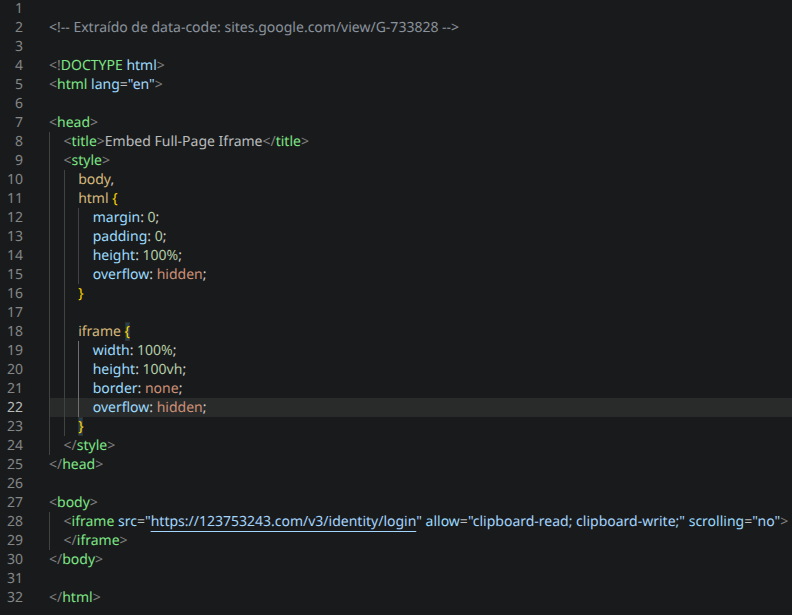
Task: Click the scrolling="no" attribute
Action: pos(734,521)
